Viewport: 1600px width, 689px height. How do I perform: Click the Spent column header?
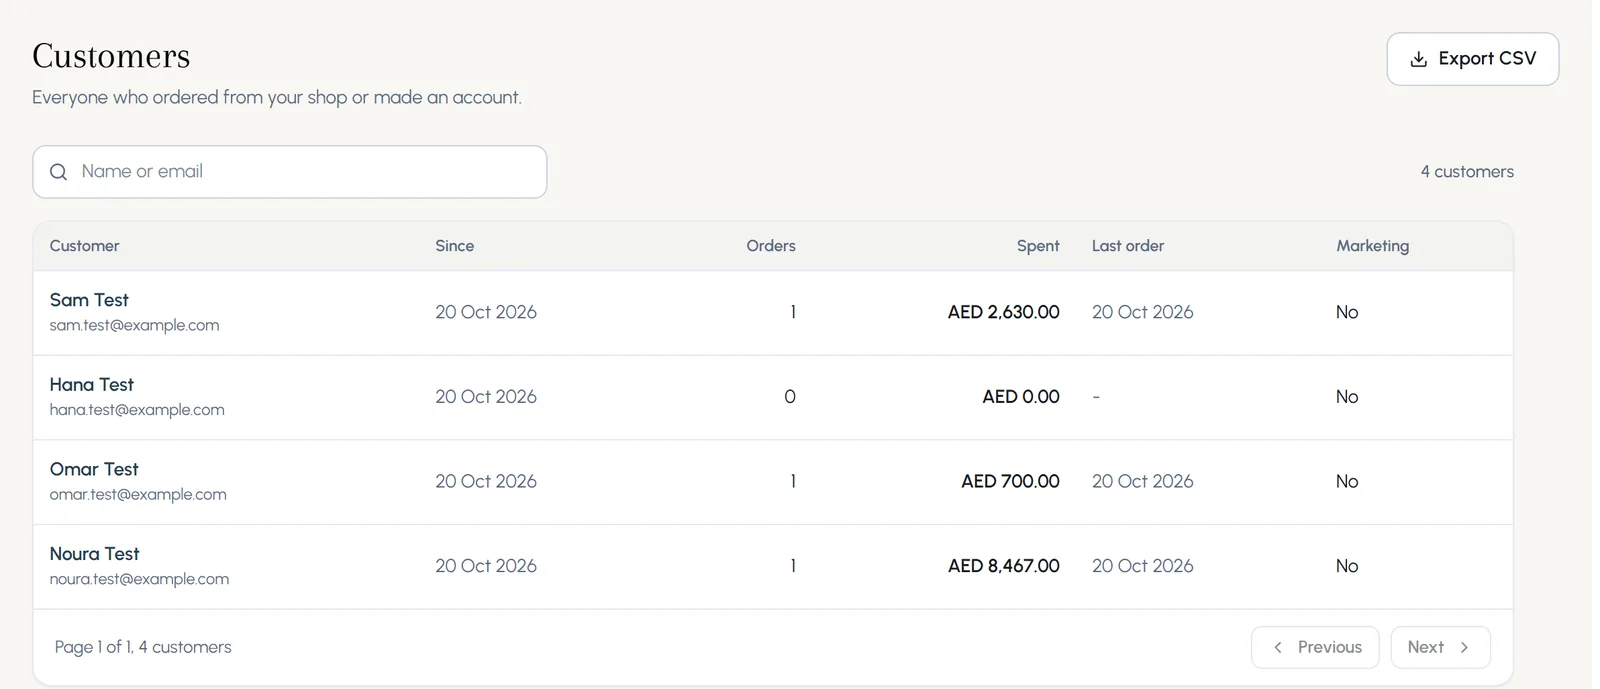coord(1038,246)
